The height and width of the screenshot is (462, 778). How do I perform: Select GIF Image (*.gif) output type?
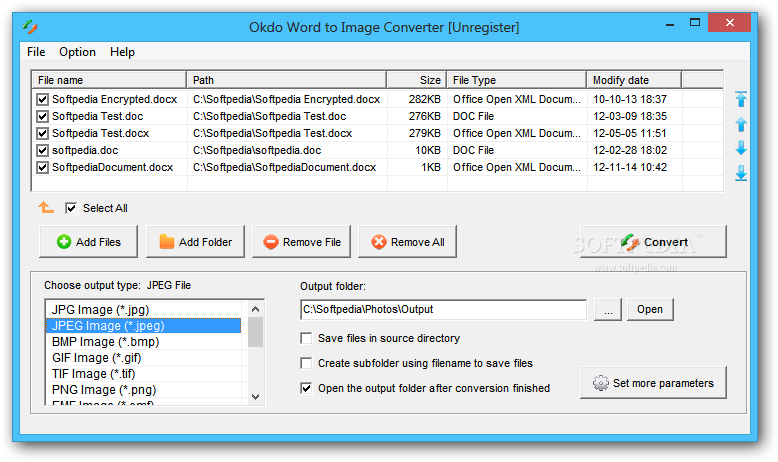click(x=144, y=358)
